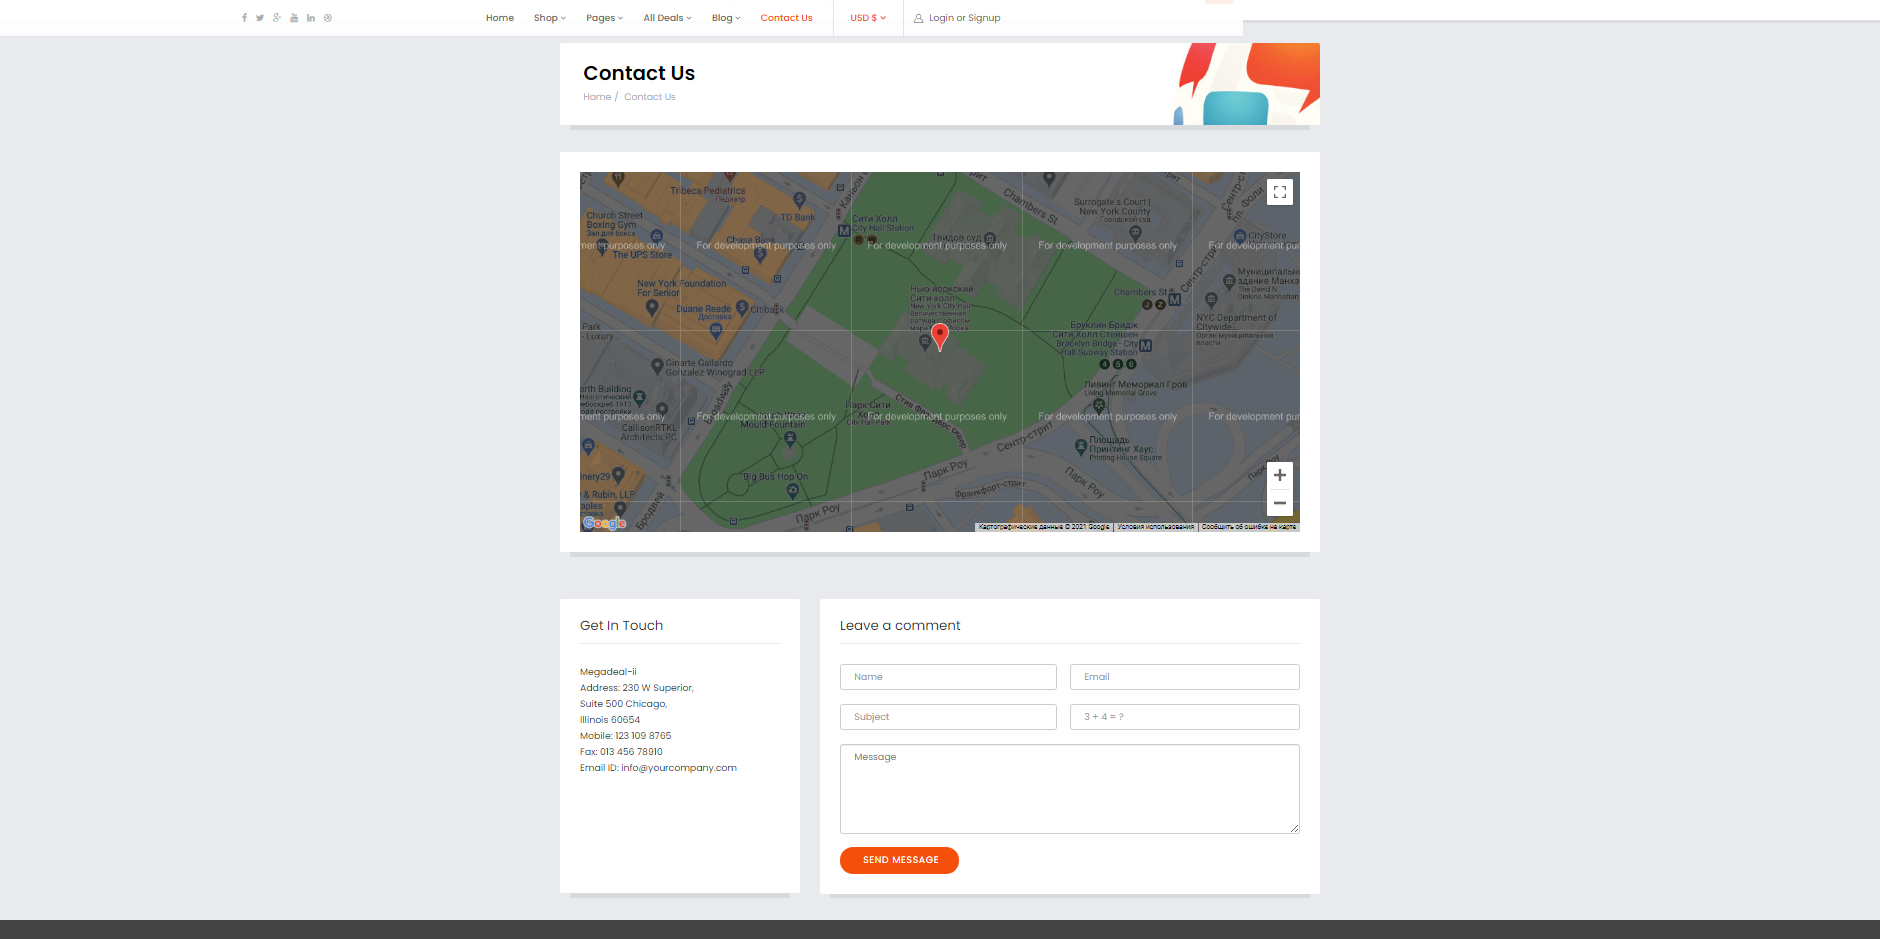
Task: Open the YouTube social icon
Action: [x=294, y=18]
